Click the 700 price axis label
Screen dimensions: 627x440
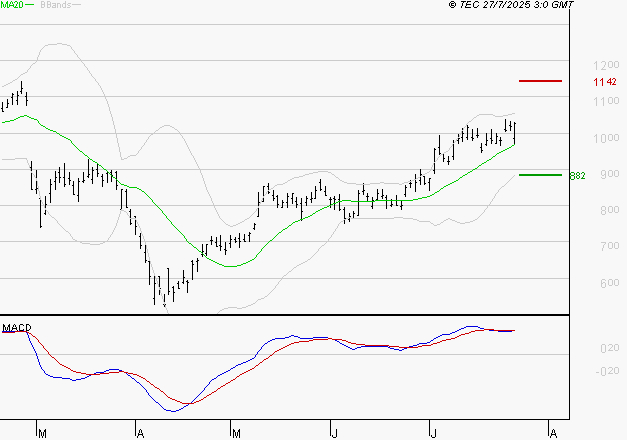[610, 246]
